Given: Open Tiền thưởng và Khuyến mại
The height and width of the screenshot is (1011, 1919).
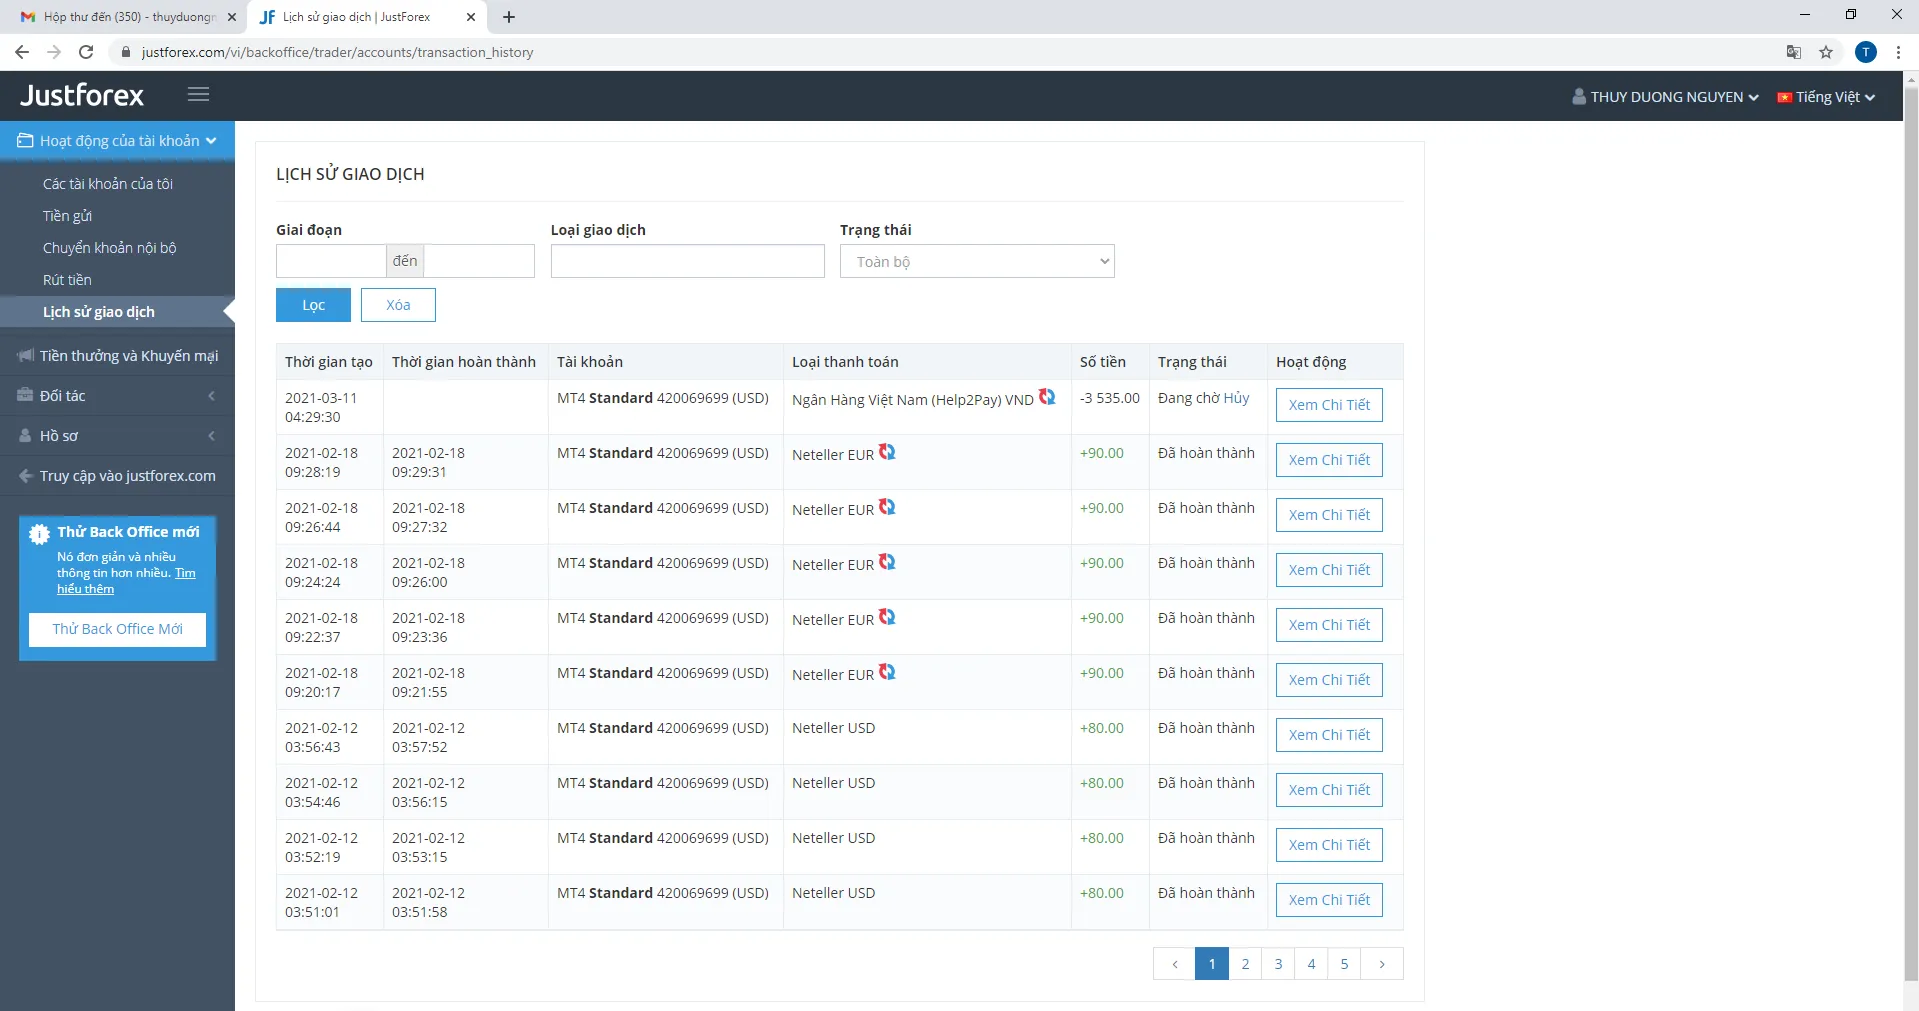Looking at the screenshot, I should (x=117, y=356).
